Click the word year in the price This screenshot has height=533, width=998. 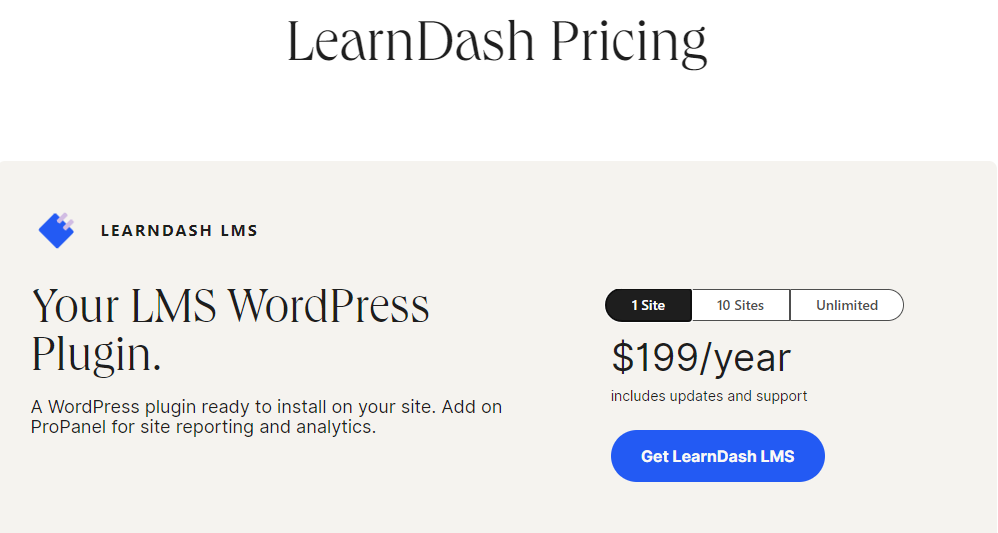[752, 360]
